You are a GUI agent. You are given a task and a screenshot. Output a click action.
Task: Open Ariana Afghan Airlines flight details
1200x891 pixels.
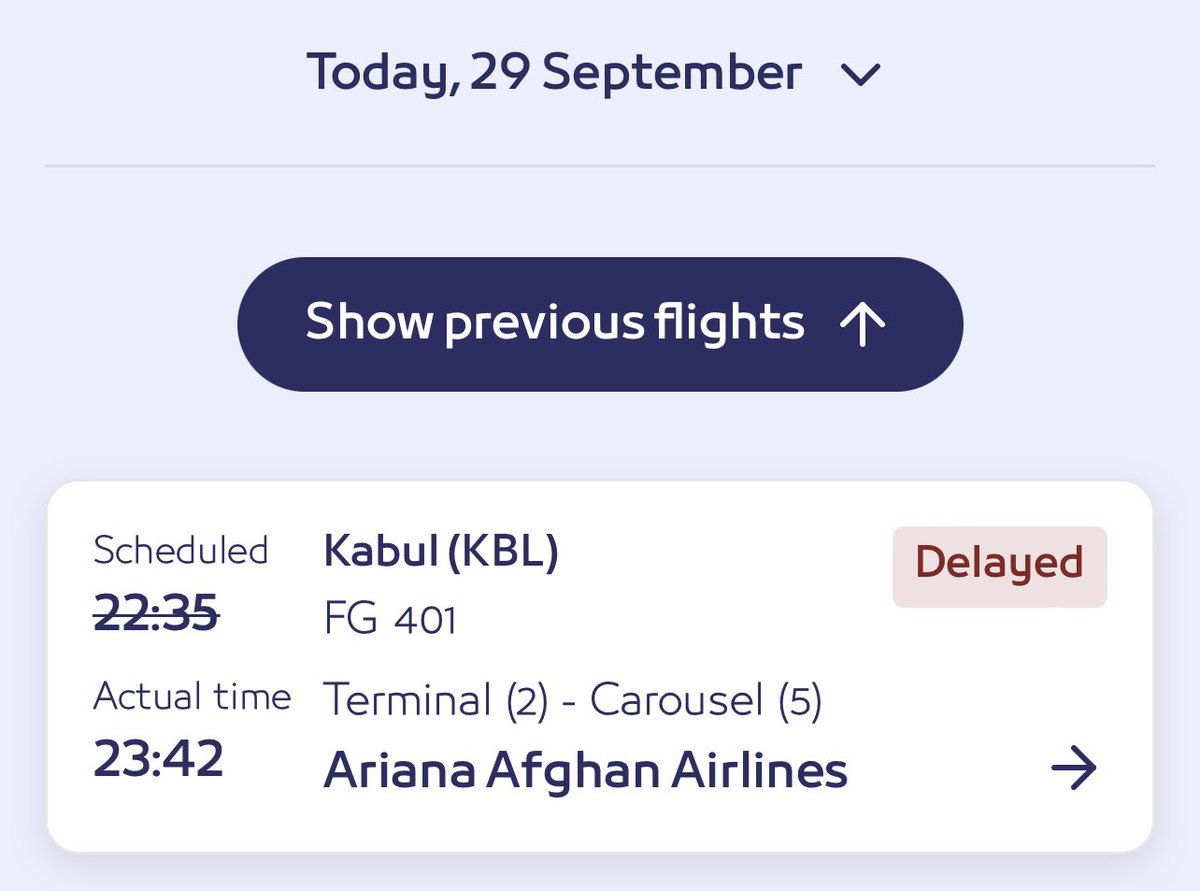tap(585, 771)
